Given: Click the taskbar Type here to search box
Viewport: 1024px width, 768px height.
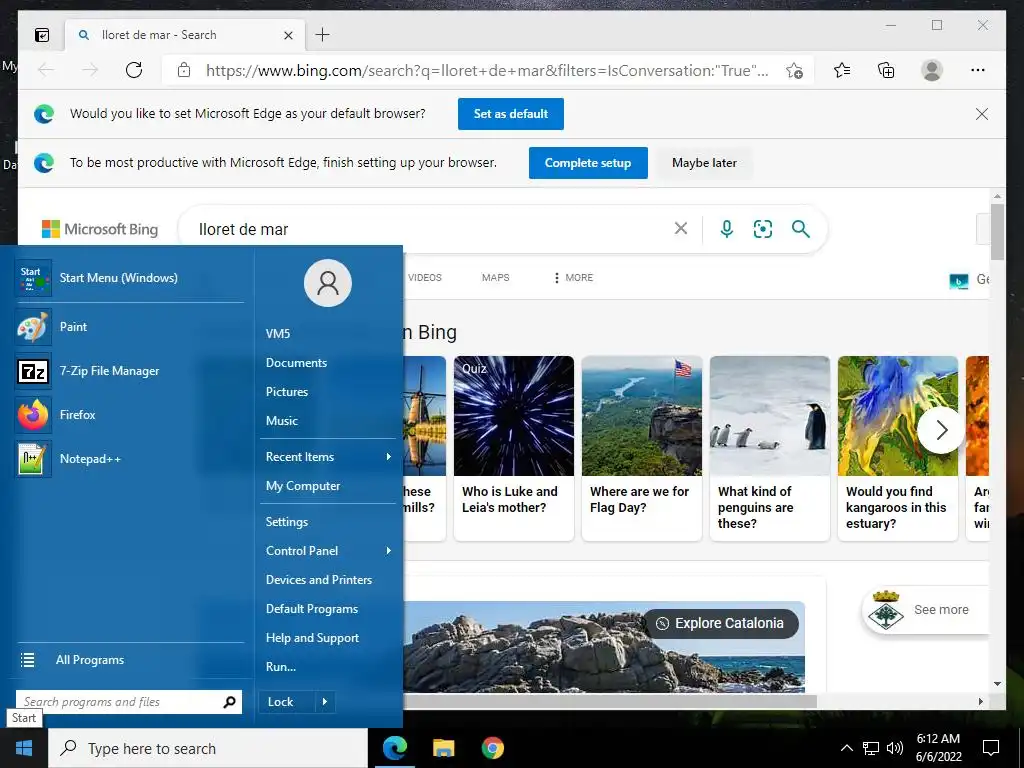Looking at the screenshot, I should coord(208,748).
